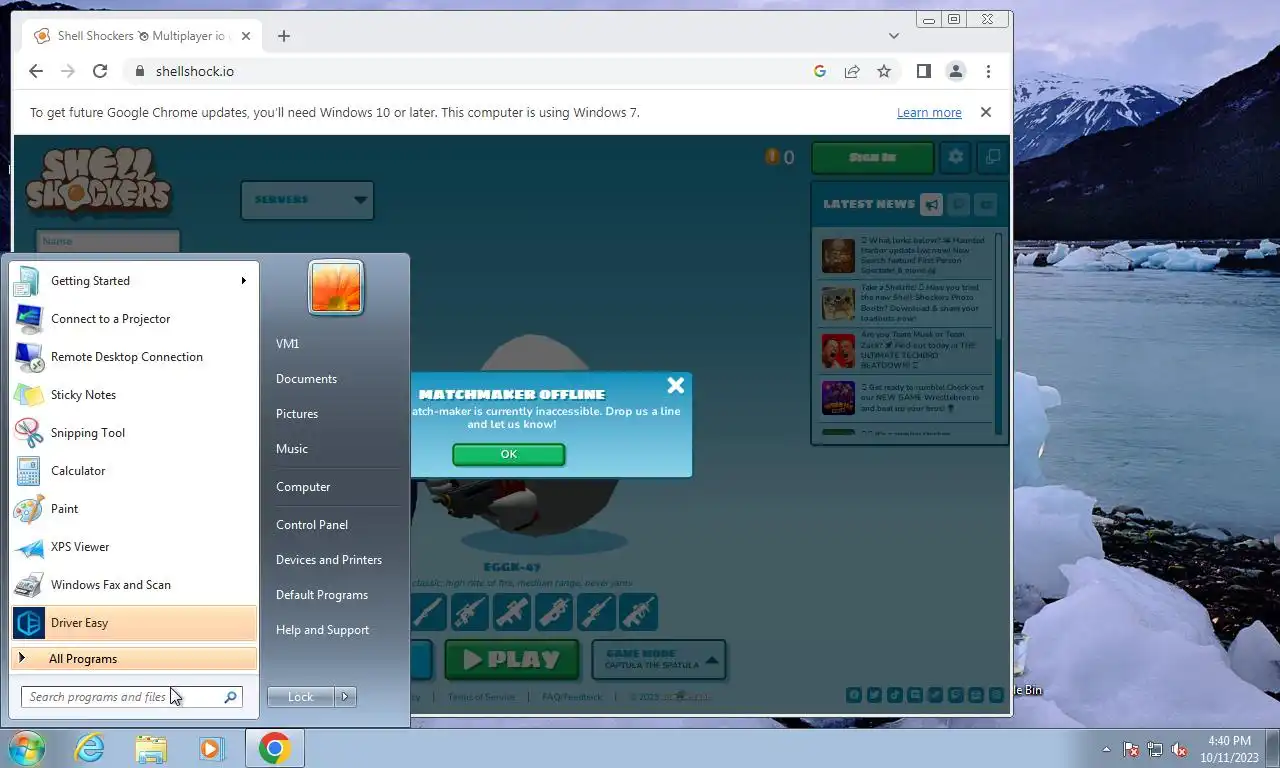Click the Learn more link

click(929, 113)
